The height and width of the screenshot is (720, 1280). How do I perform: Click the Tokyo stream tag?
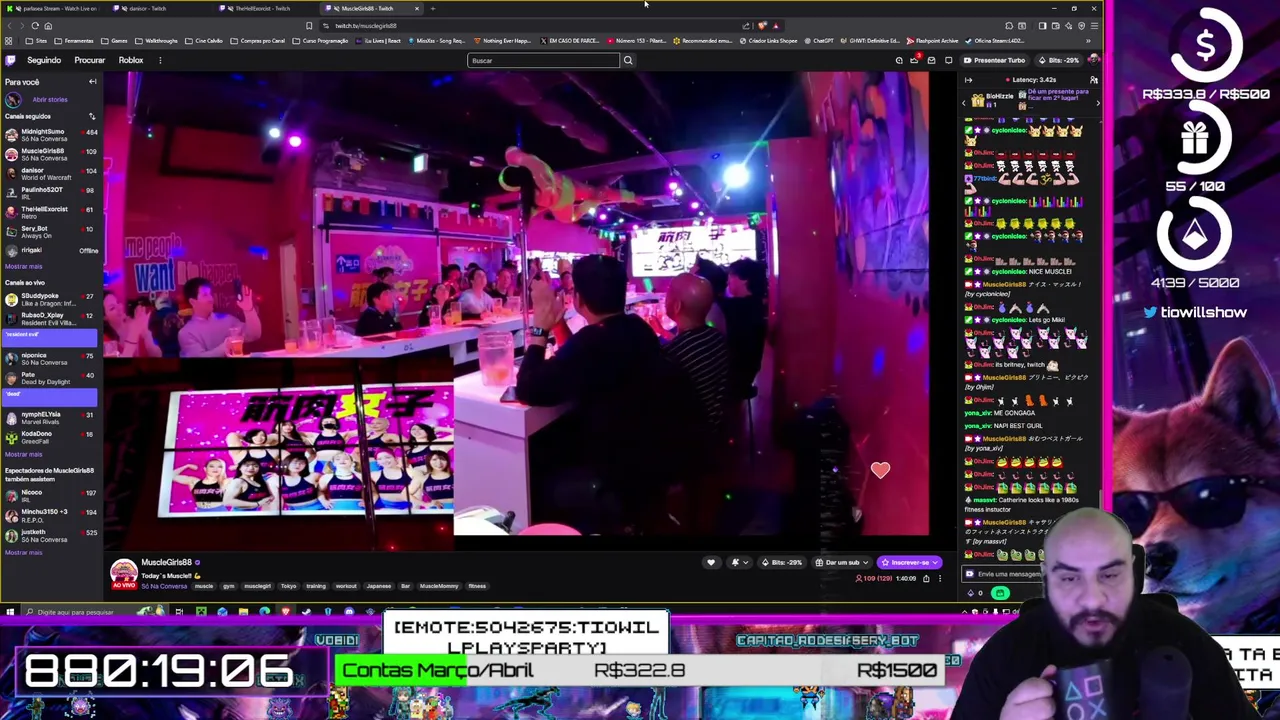pyautogui.click(x=288, y=586)
